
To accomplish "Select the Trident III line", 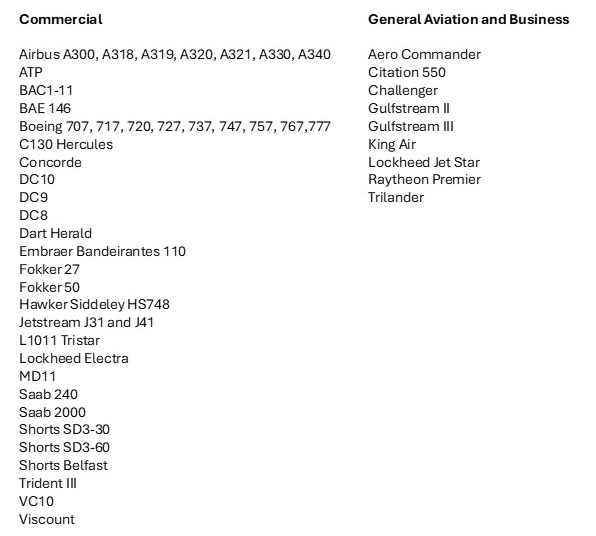I will [x=48, y=484].
